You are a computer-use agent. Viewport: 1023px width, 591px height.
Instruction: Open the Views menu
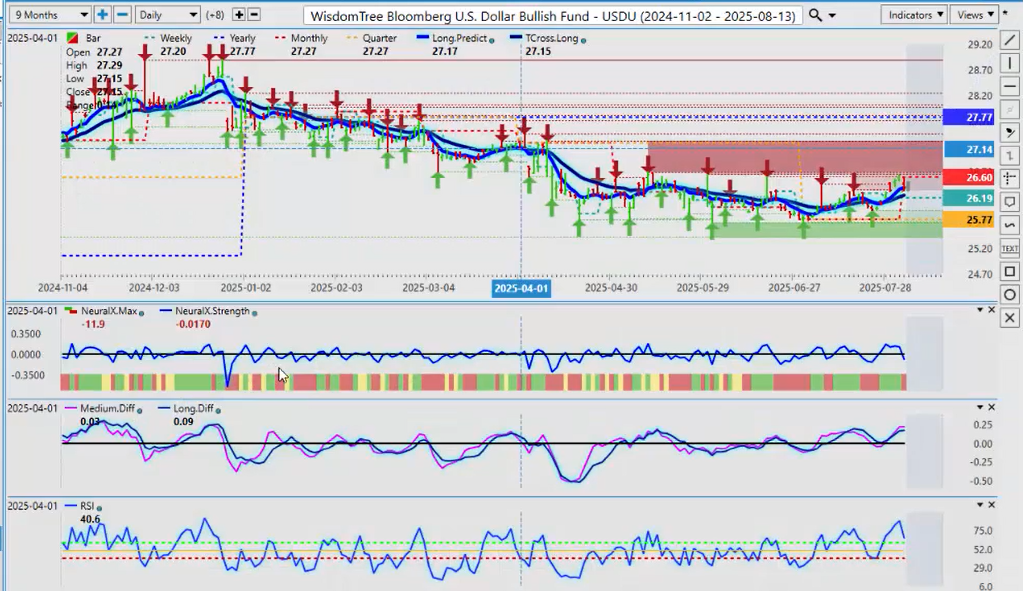[x=975, y=15]
